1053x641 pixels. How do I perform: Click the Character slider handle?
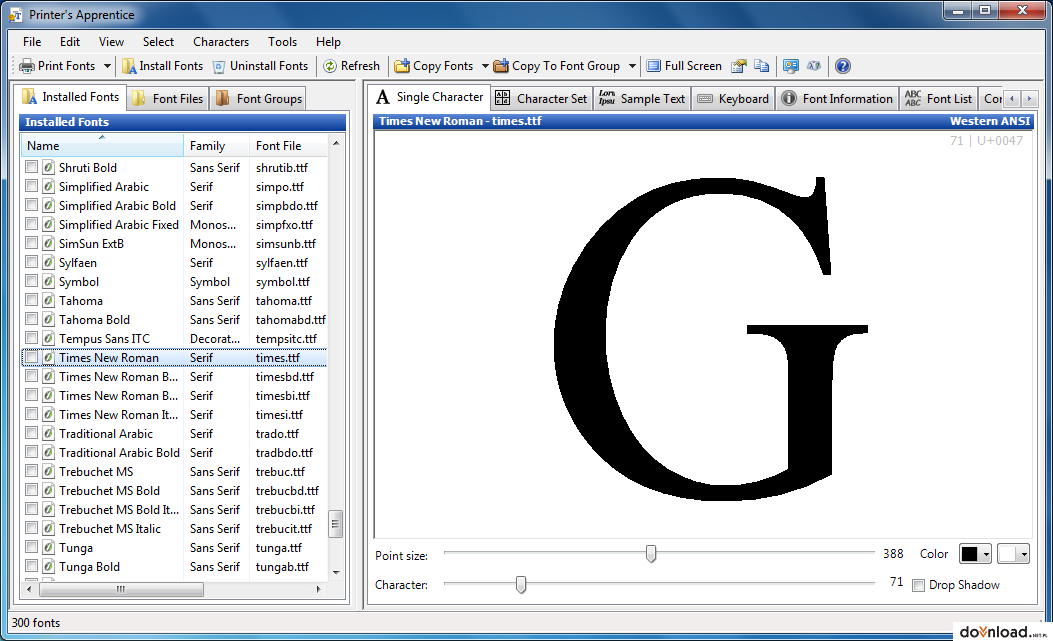point(520,585)
